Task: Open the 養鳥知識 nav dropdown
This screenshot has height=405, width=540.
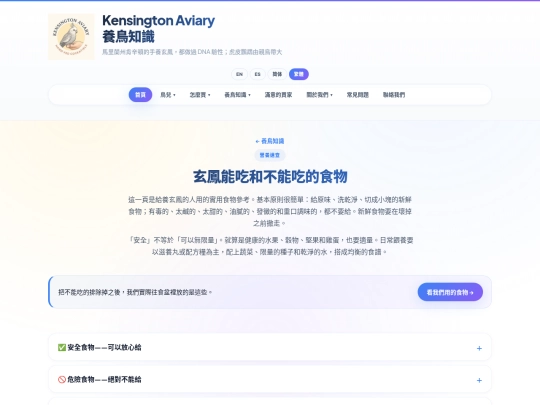Action: tap(237, 95)
